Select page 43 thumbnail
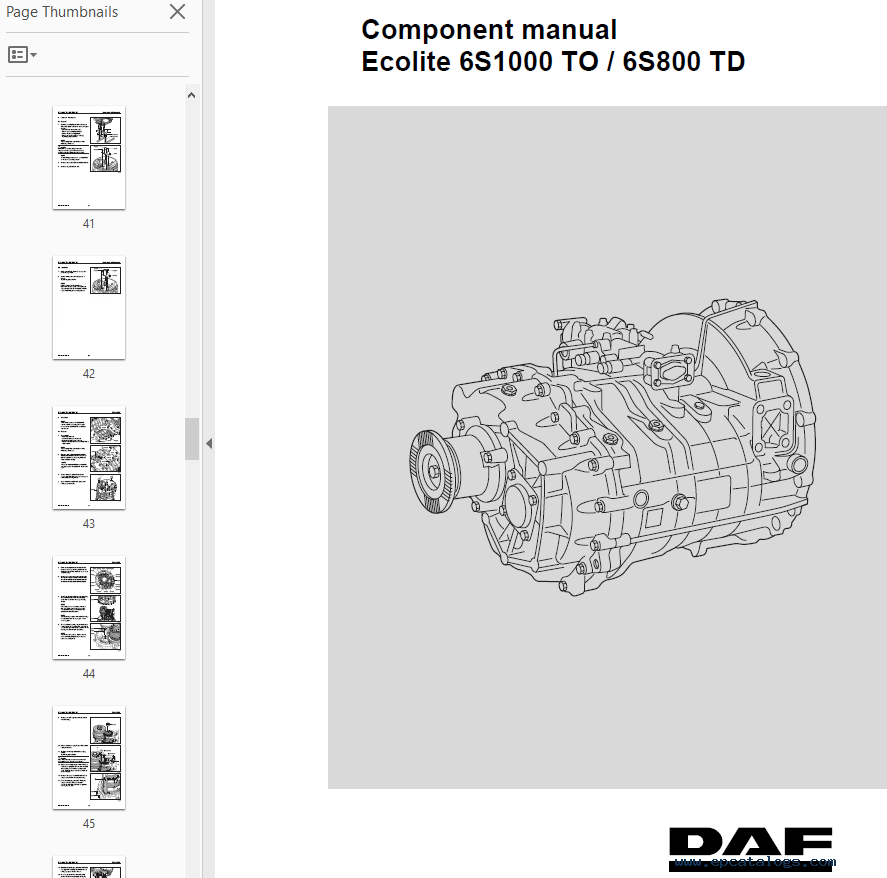The width and height of the screenshot is (887, 878). [x=89, y=458]
